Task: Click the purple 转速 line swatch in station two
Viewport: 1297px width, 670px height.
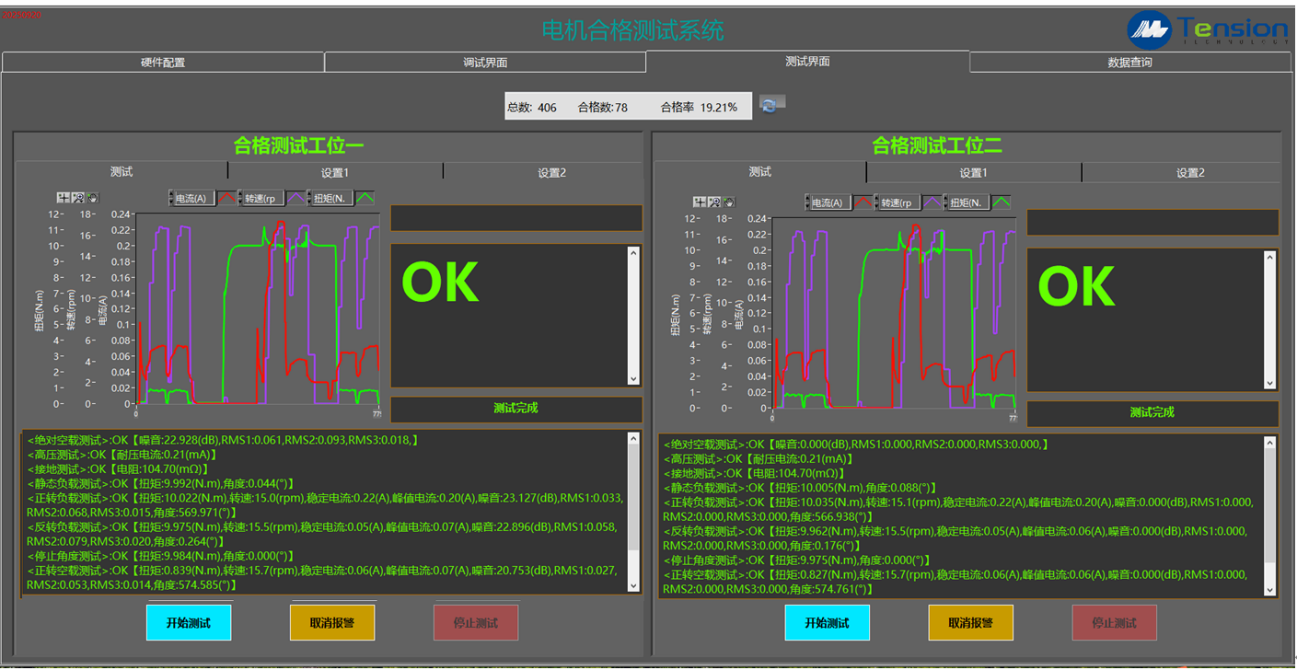Action: pos(932,202)
